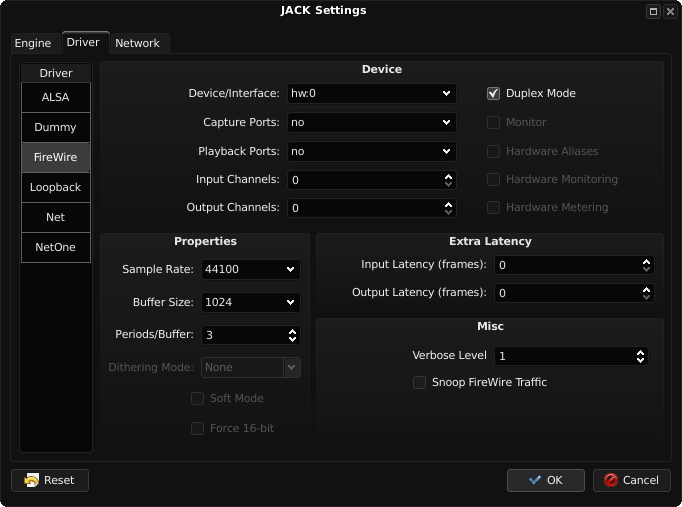Screen dimensions: 682x507
Task: Enable the Hardware Metering checkbox
Action: [493, 207]
